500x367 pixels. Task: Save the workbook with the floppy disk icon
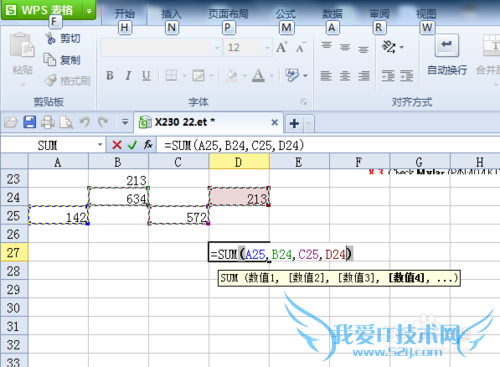click(30, 122)
